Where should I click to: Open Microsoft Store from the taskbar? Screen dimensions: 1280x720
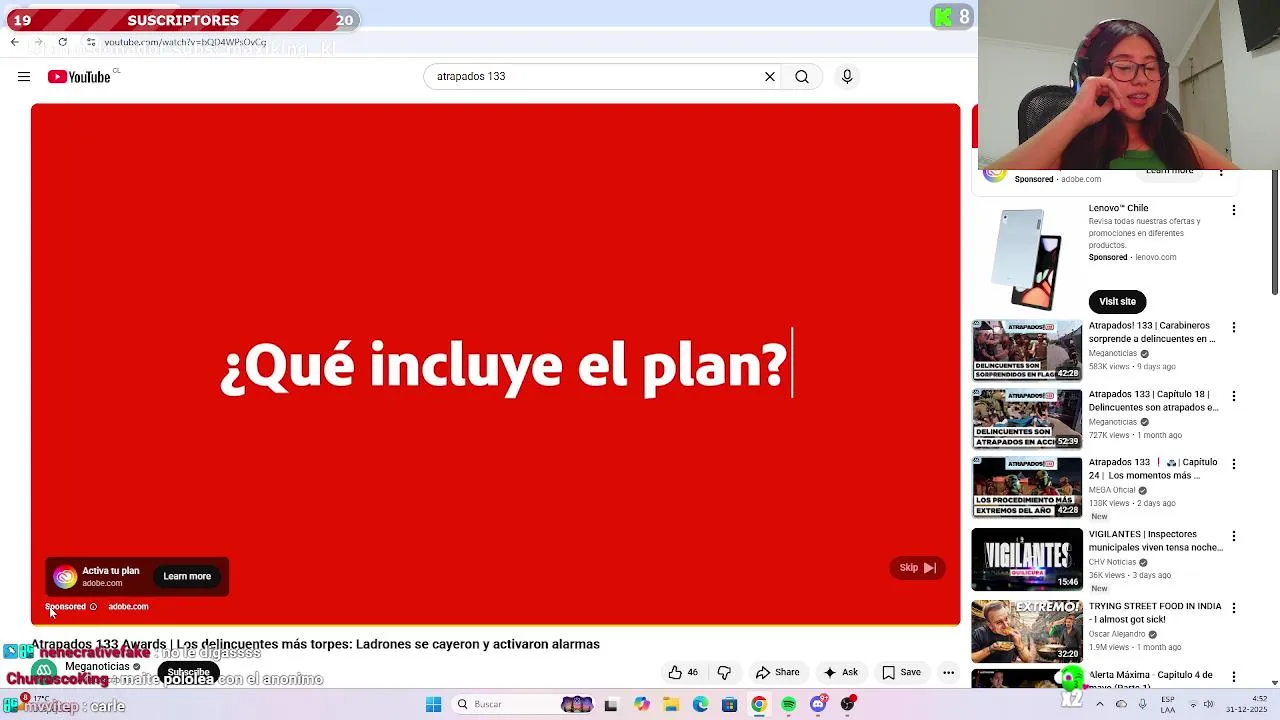click(x=730, y=705)
